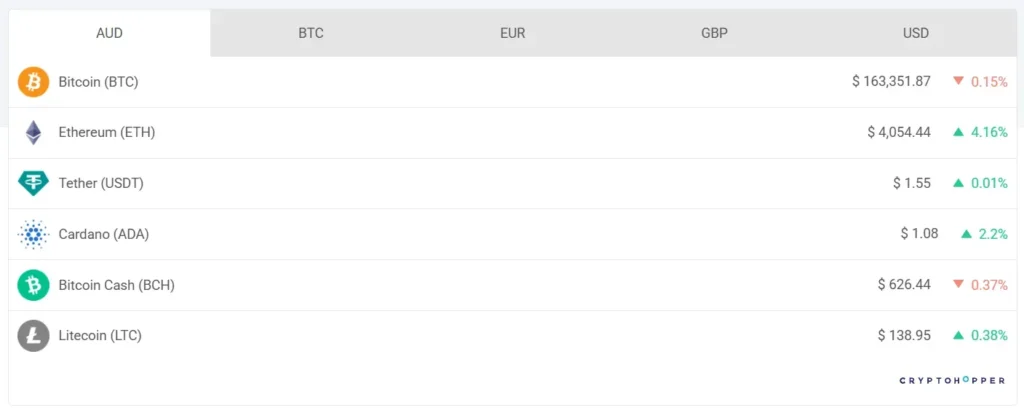Switch to the EUR tab
The image size is (1024, 413).
click(512, 33)
